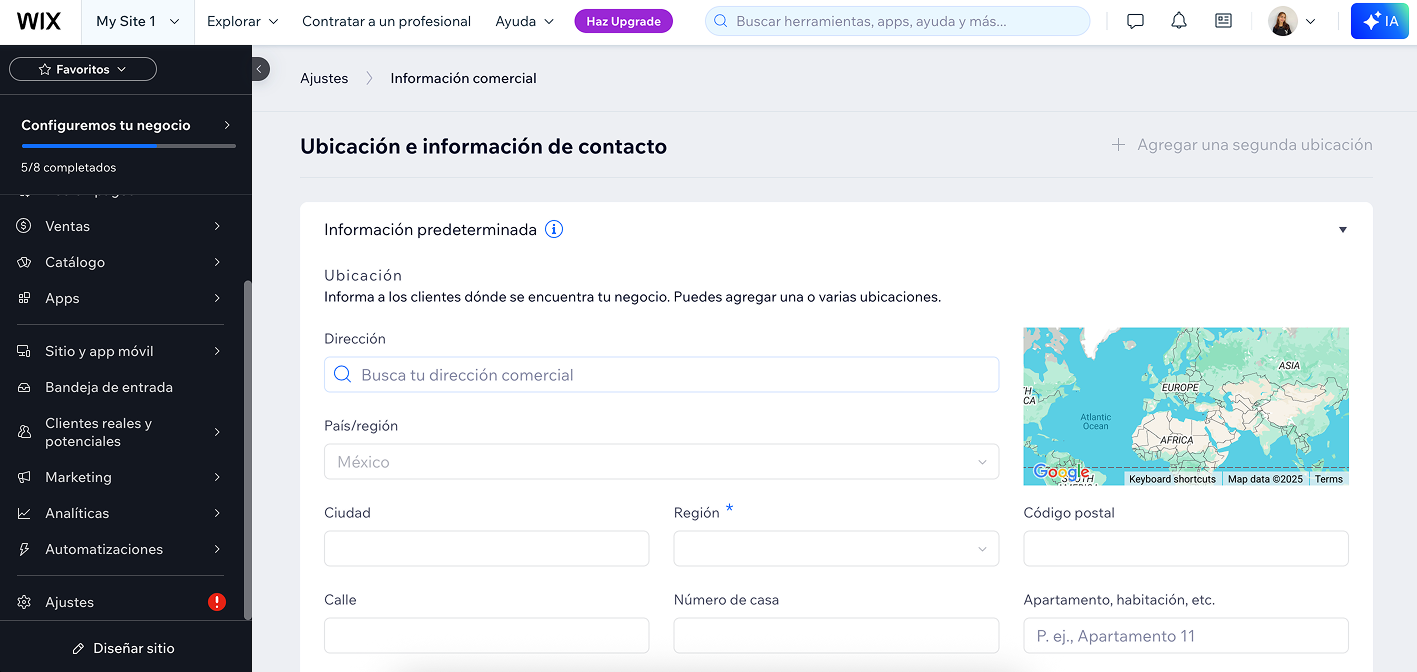Viewport: 1417px width, 672px height.
Task: Open the map Terms link
Action: point(1329,479)
